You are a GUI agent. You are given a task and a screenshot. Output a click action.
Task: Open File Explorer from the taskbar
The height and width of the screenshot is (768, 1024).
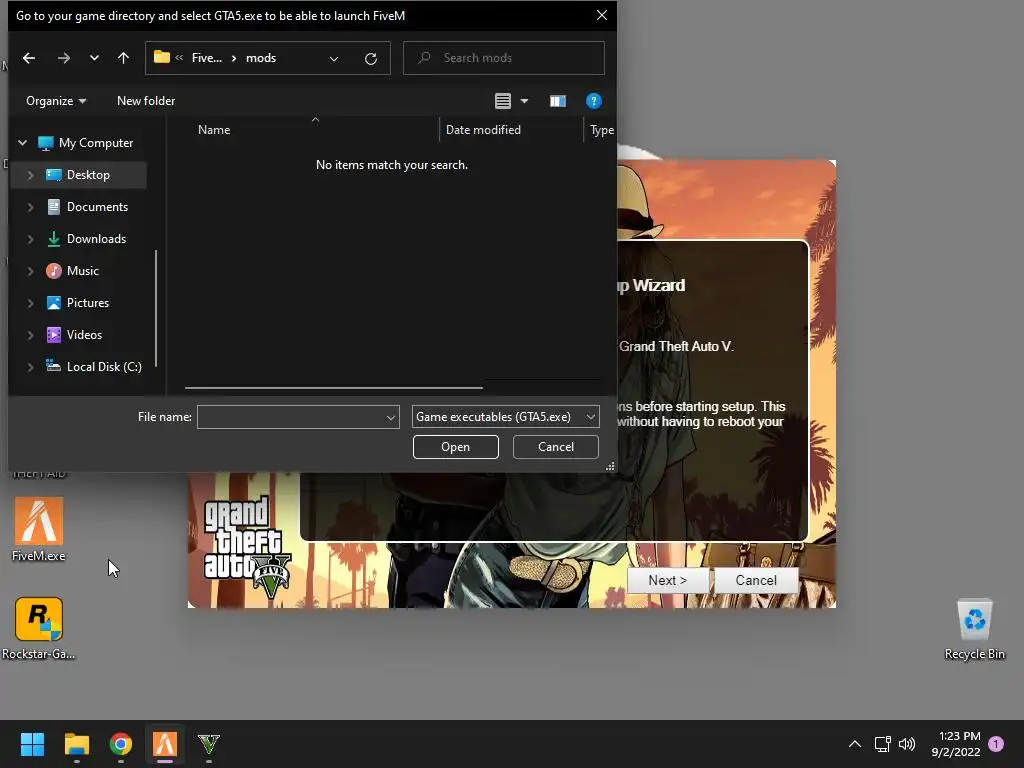click(76, 744)
